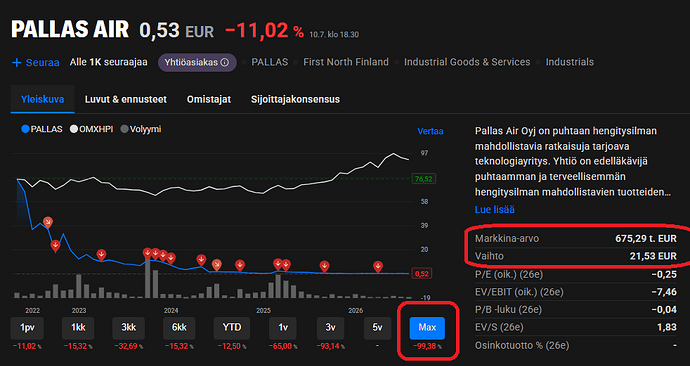Open First North Finland market link
Viewport: 690px width, 366px height.
coord(346,62)
